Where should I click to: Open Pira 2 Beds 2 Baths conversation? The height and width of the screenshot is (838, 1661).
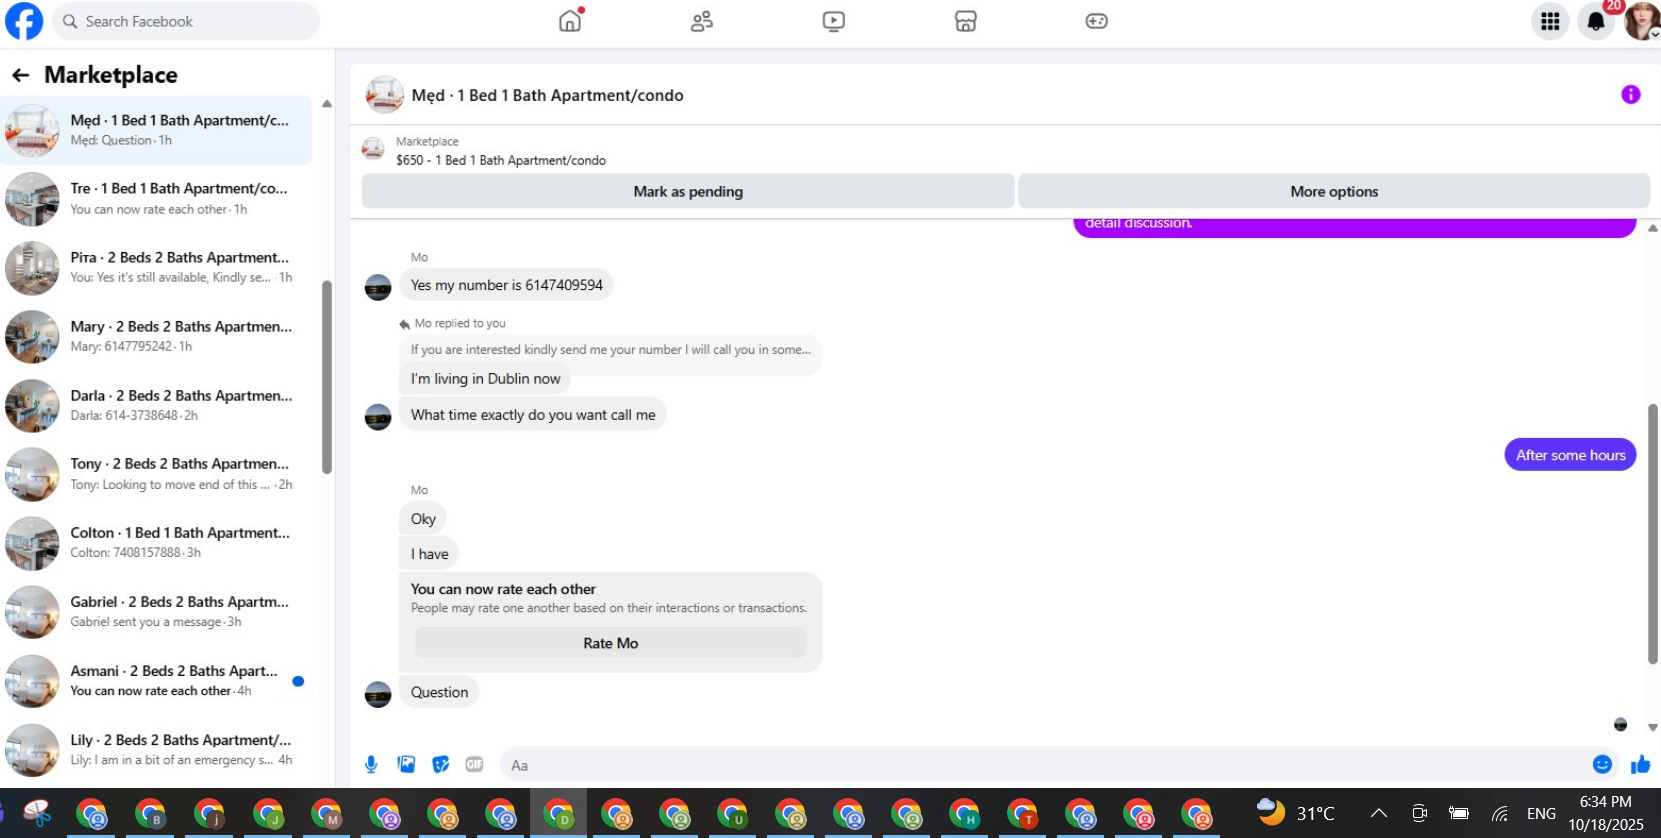coord(156,268)
